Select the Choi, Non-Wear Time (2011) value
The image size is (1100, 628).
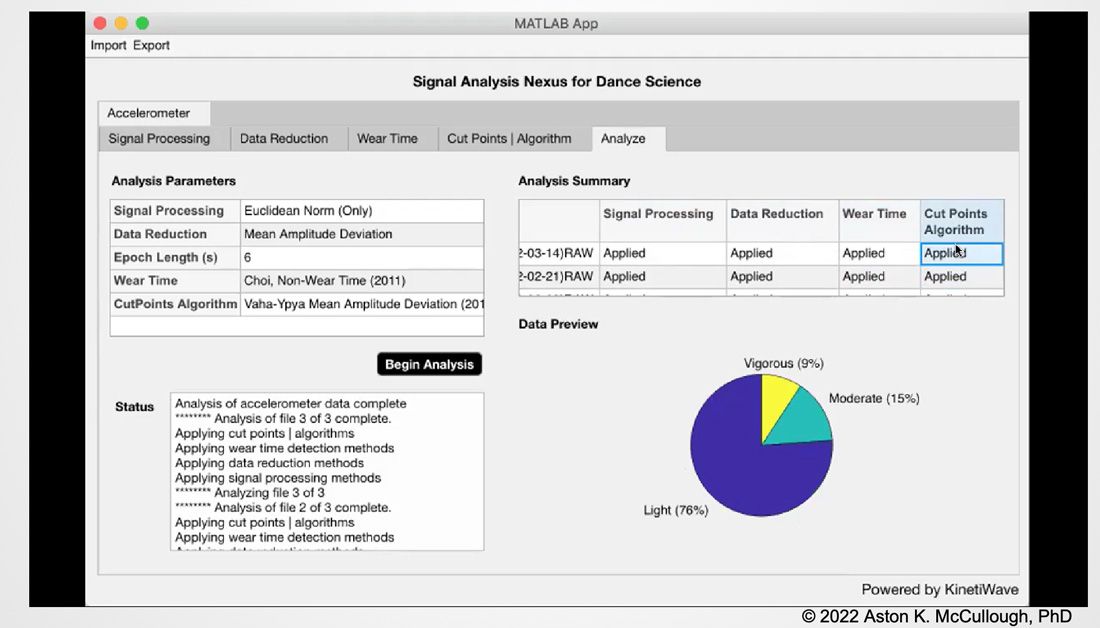(x=362, y=281)
